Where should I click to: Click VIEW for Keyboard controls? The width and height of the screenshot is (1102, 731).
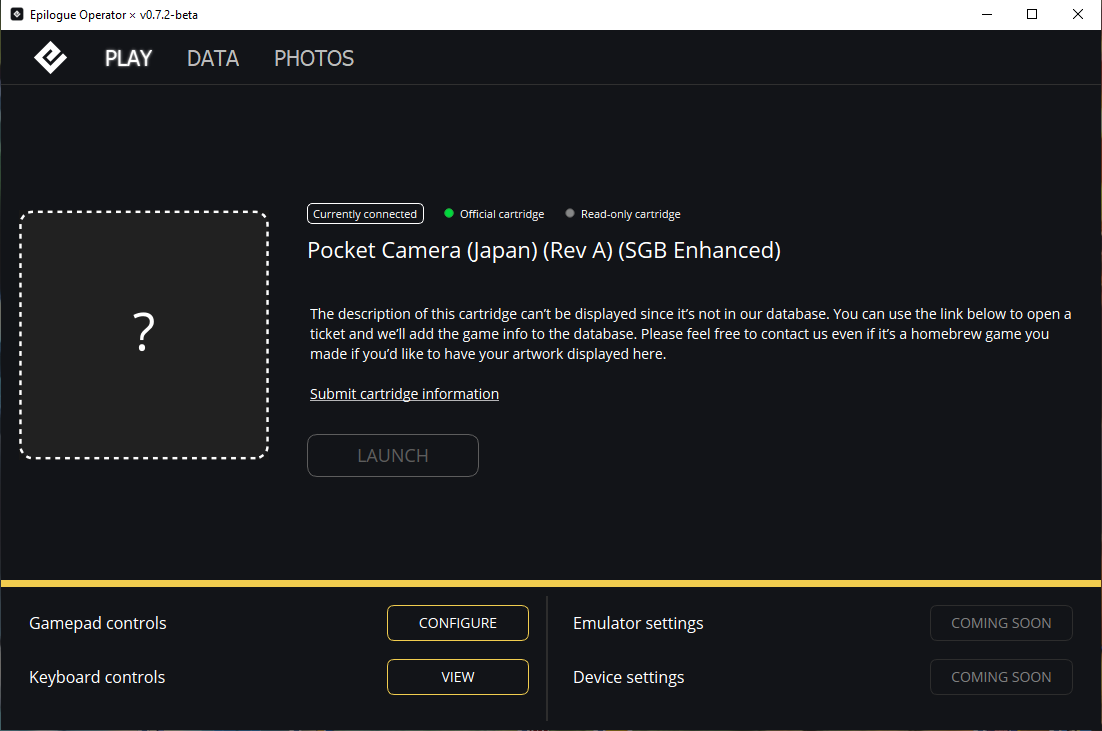458,677
